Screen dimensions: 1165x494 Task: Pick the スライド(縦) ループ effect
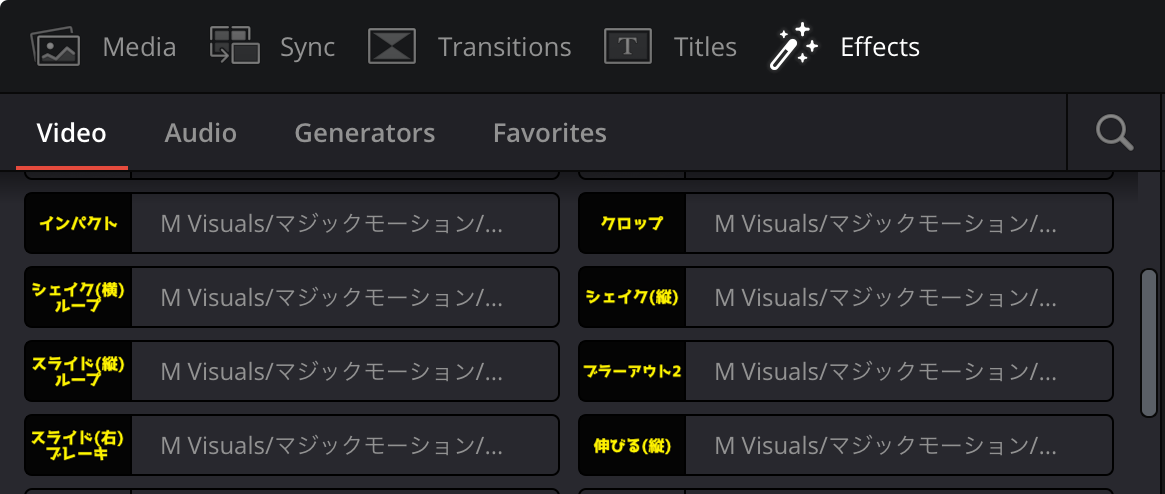point(291,371)
